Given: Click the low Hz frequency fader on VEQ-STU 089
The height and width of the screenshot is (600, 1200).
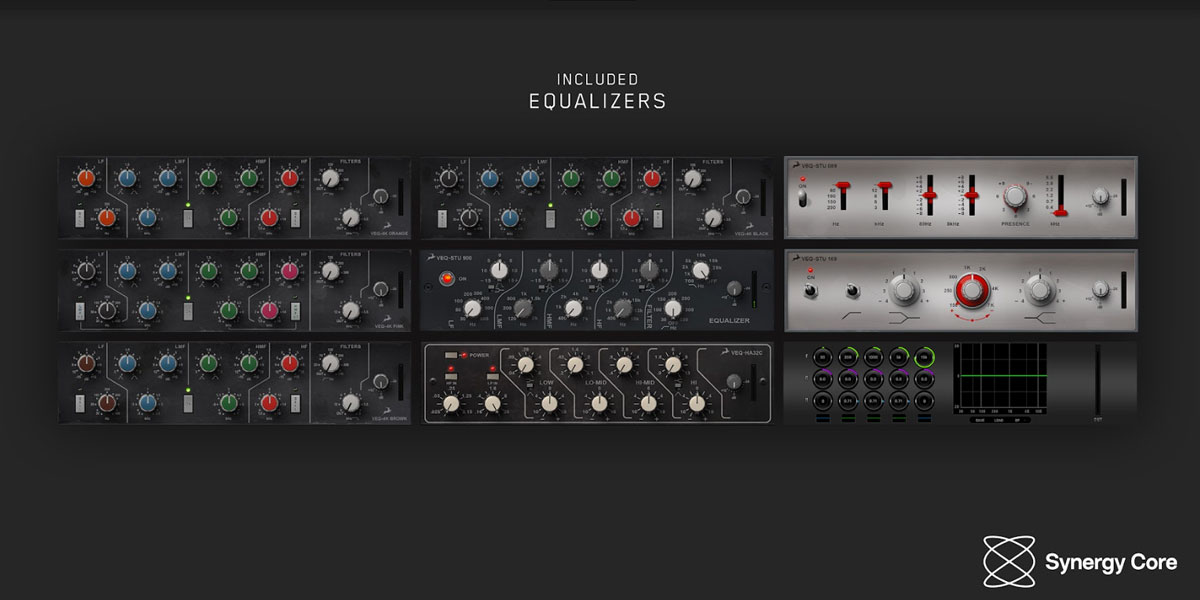Looking at the screenshot, I should 844,184.
